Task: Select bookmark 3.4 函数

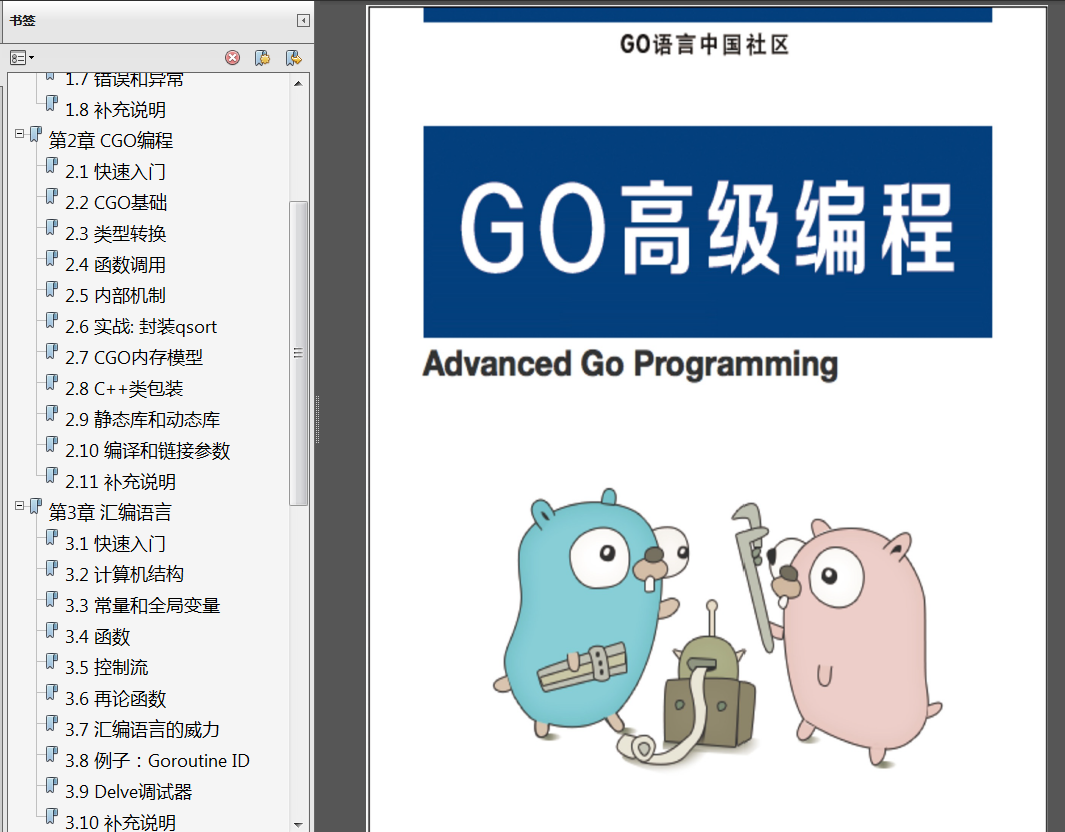Action: (97, 637)
